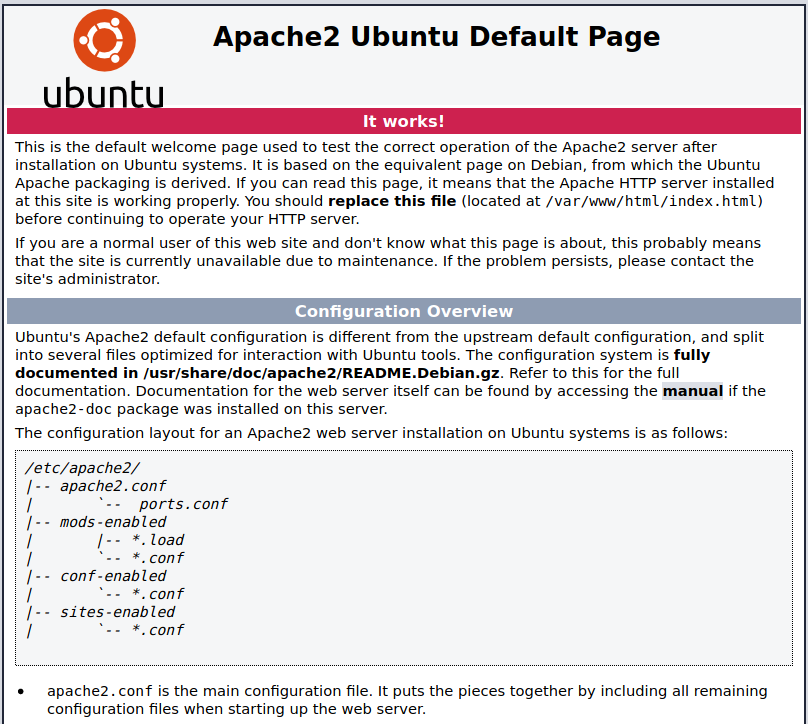Click the /var/www/html/index.html path text

[652, 201]
